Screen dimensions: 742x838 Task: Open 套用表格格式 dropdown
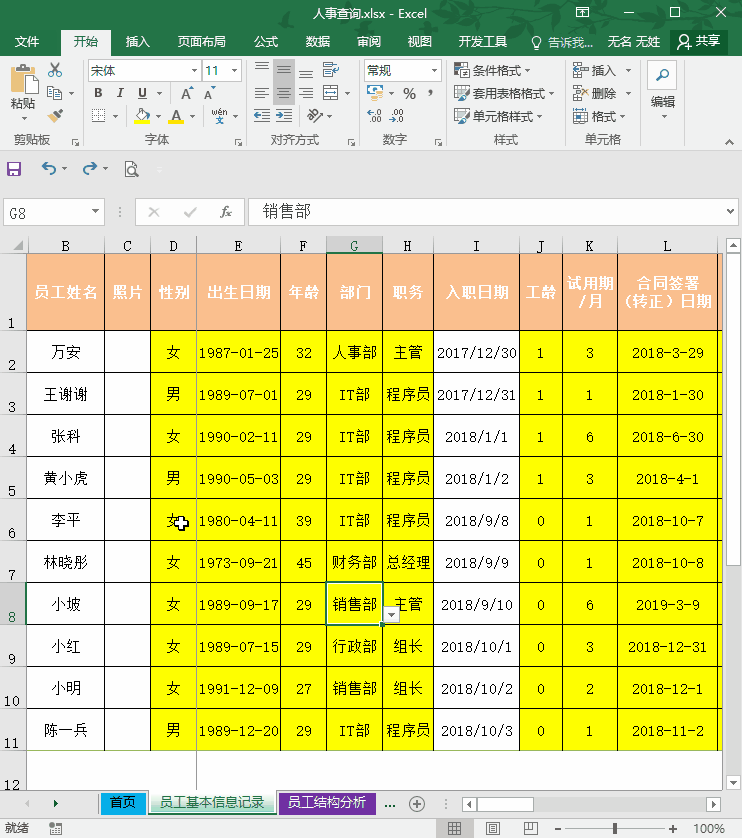point(504,94)
